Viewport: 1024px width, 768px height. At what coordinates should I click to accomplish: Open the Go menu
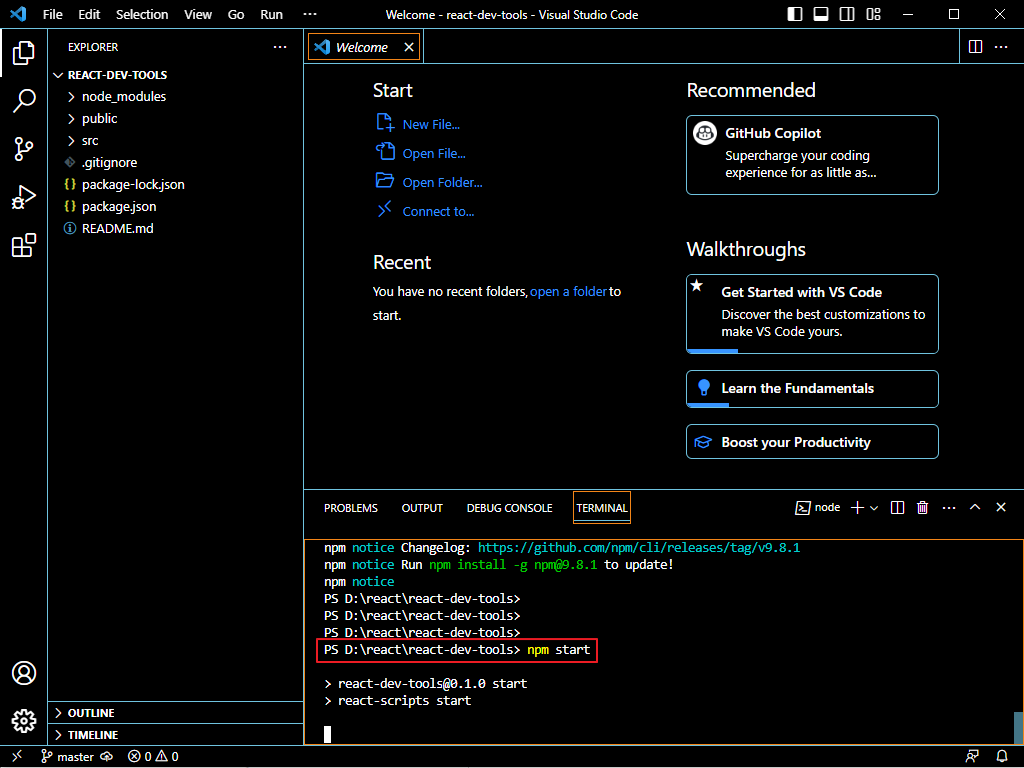(236, 14)
